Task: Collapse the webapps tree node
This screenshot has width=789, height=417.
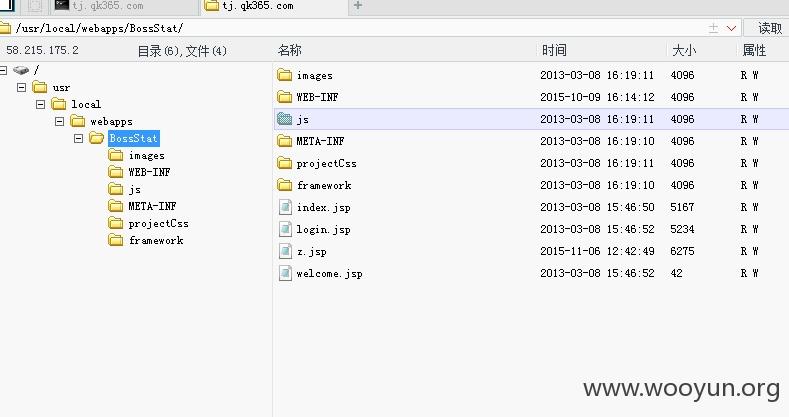Action: tap(59, 121)
